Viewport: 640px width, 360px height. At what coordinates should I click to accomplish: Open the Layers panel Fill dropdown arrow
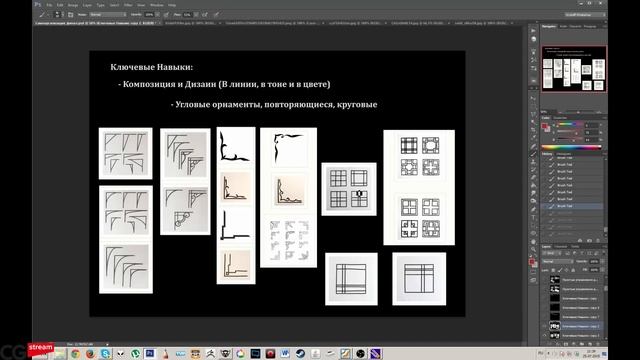point(602,270)
